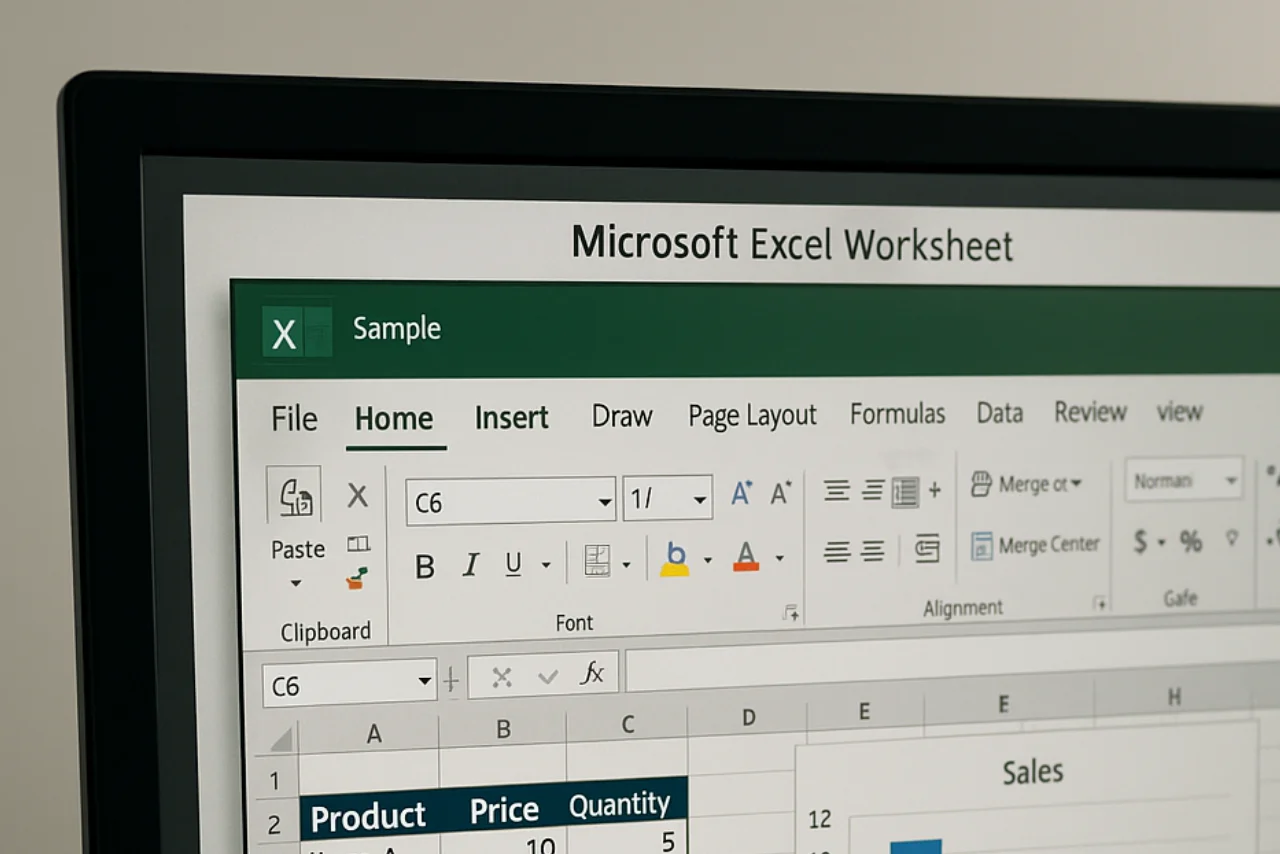The height and width of the screenshot is (854, 1280).
Task: Open the Normal cell style combo box
Action: pyautogui.click(x=1183, y=479)
